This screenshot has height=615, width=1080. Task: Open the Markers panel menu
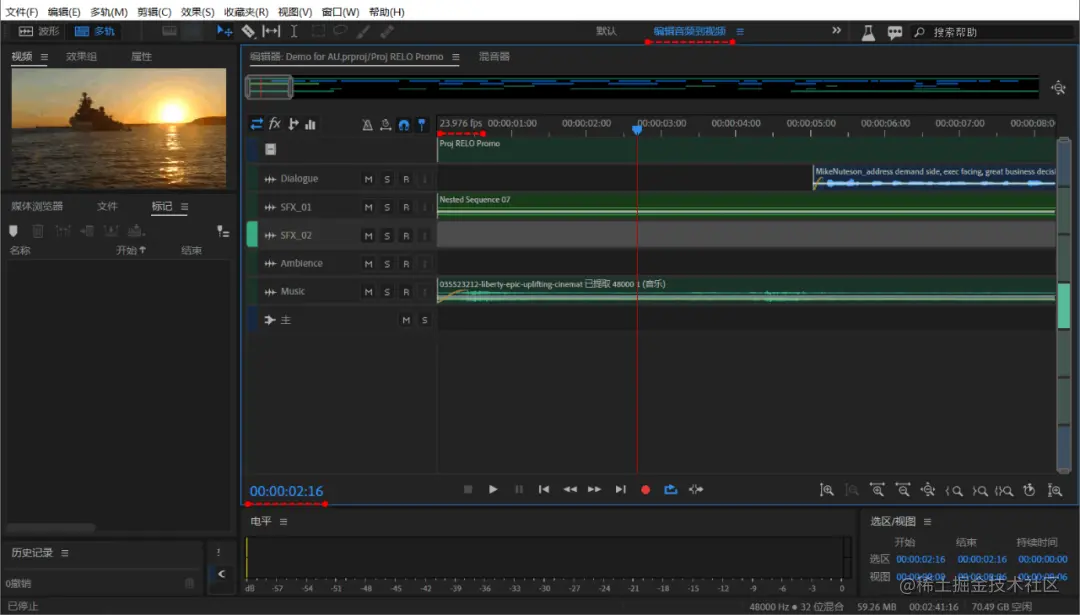pyautogui.click(x=184, y=207)
